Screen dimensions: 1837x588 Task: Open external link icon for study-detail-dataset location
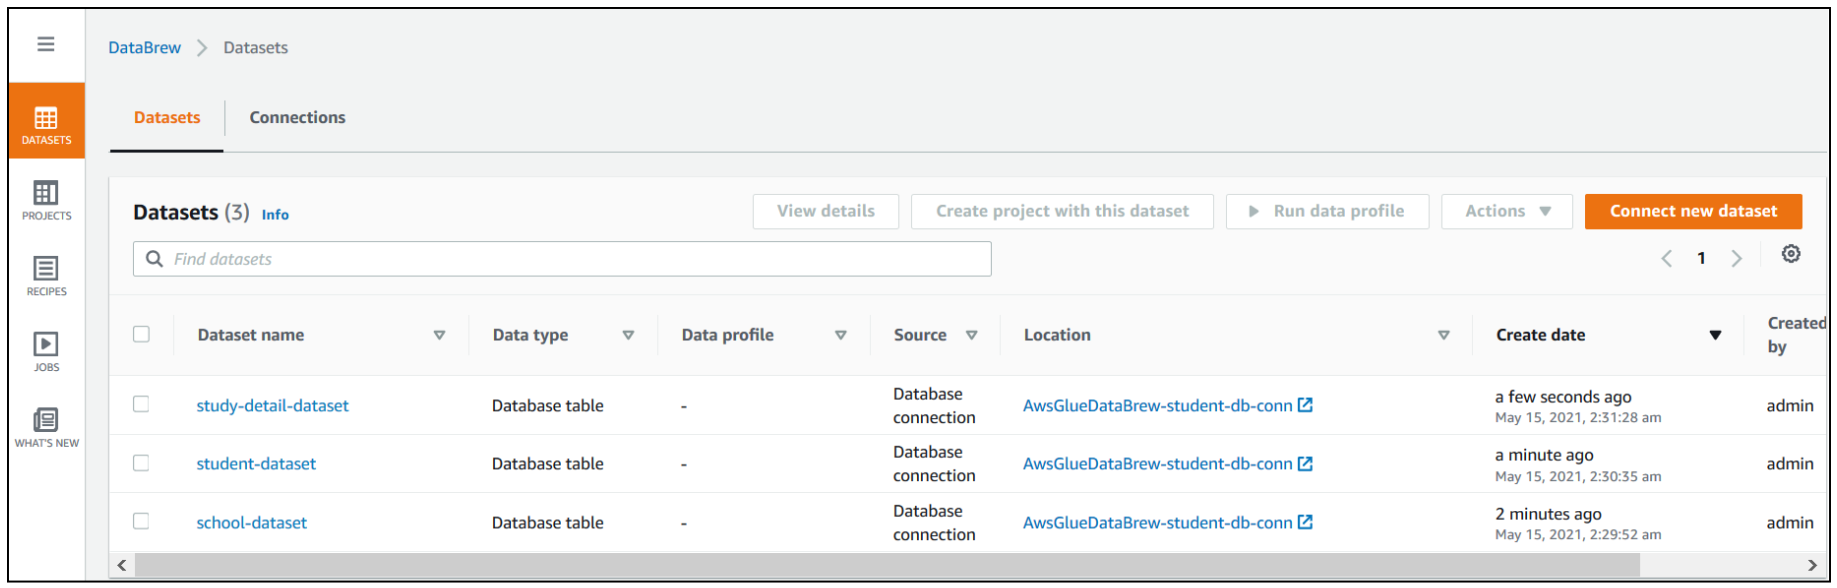click(1305, 405)
